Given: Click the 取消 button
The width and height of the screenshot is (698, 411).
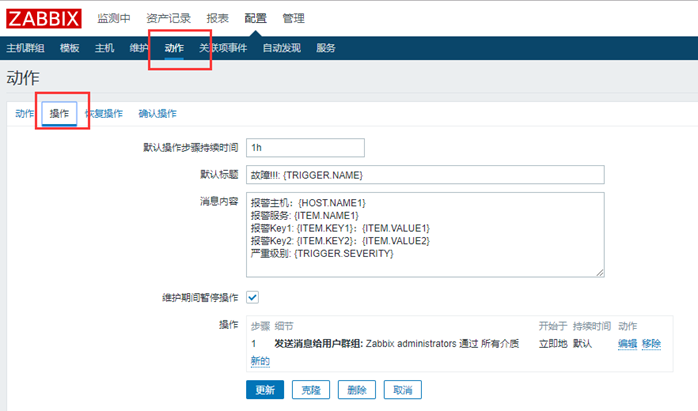Looking at the screenshot, I should coord(402,390).
